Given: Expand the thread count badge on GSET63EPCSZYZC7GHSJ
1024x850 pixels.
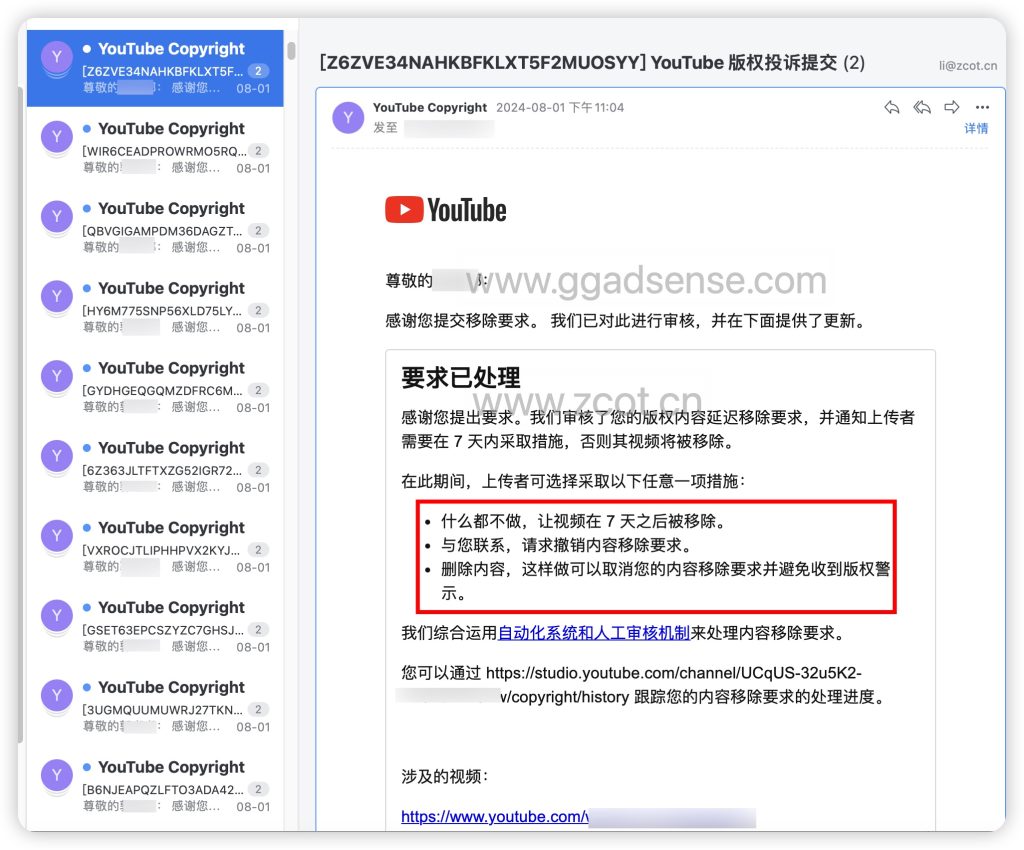Looking at the screenshot, I should coord(259,629).
